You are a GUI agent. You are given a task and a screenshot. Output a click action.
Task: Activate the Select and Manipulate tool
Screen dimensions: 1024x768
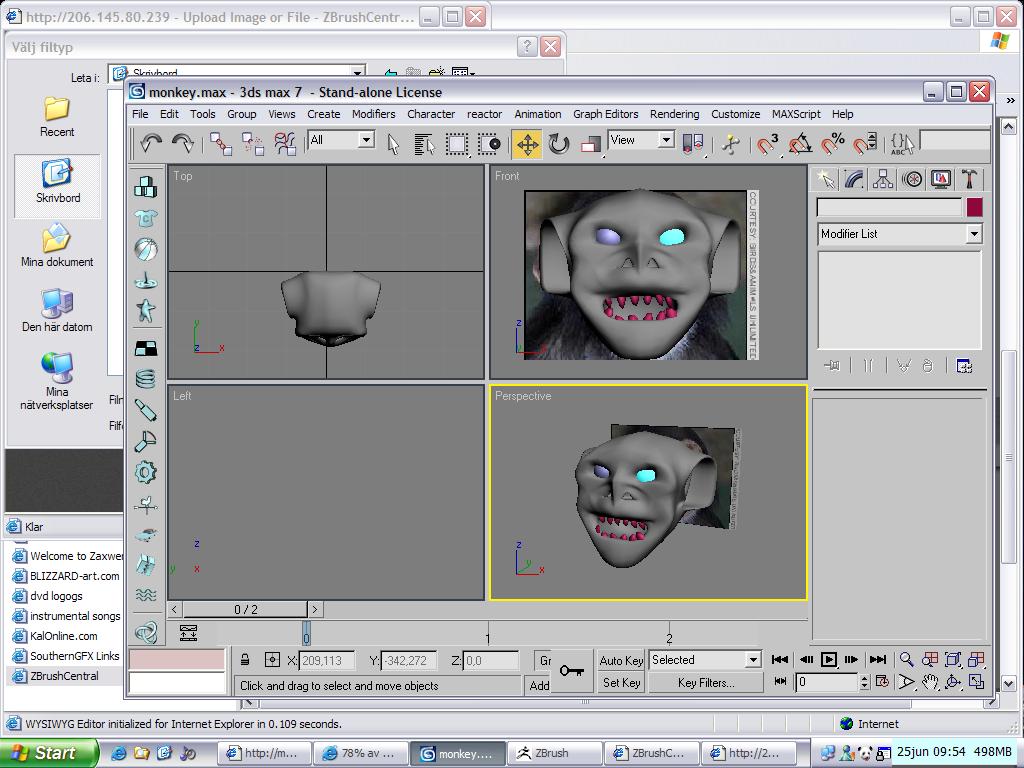point(731,144)
